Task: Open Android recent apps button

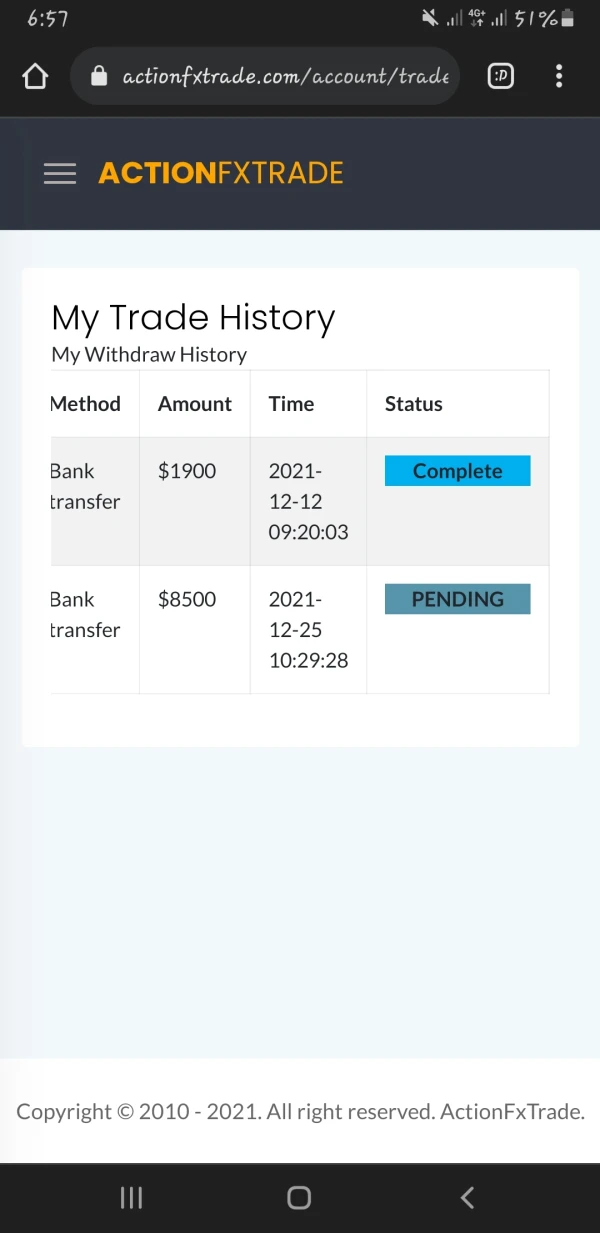Action: (x=131, y=1197)
